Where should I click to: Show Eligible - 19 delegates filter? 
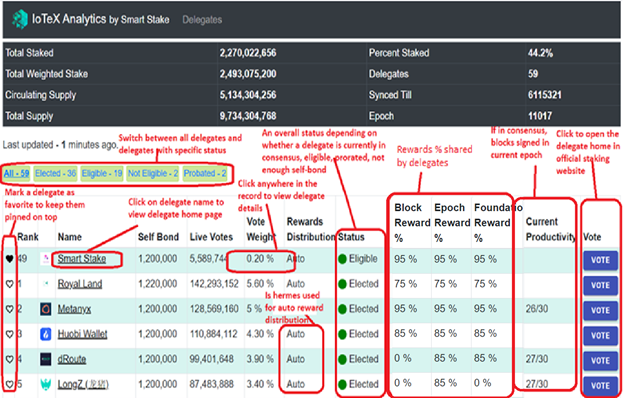point(102,174)
